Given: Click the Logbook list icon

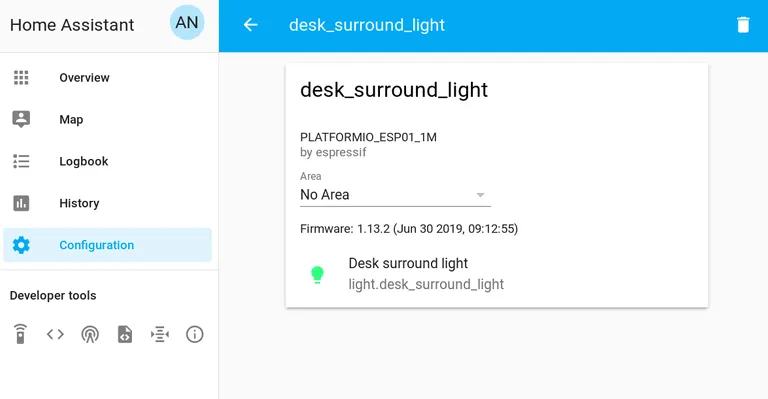Looking at the screenshot, I should pos(21,161).
